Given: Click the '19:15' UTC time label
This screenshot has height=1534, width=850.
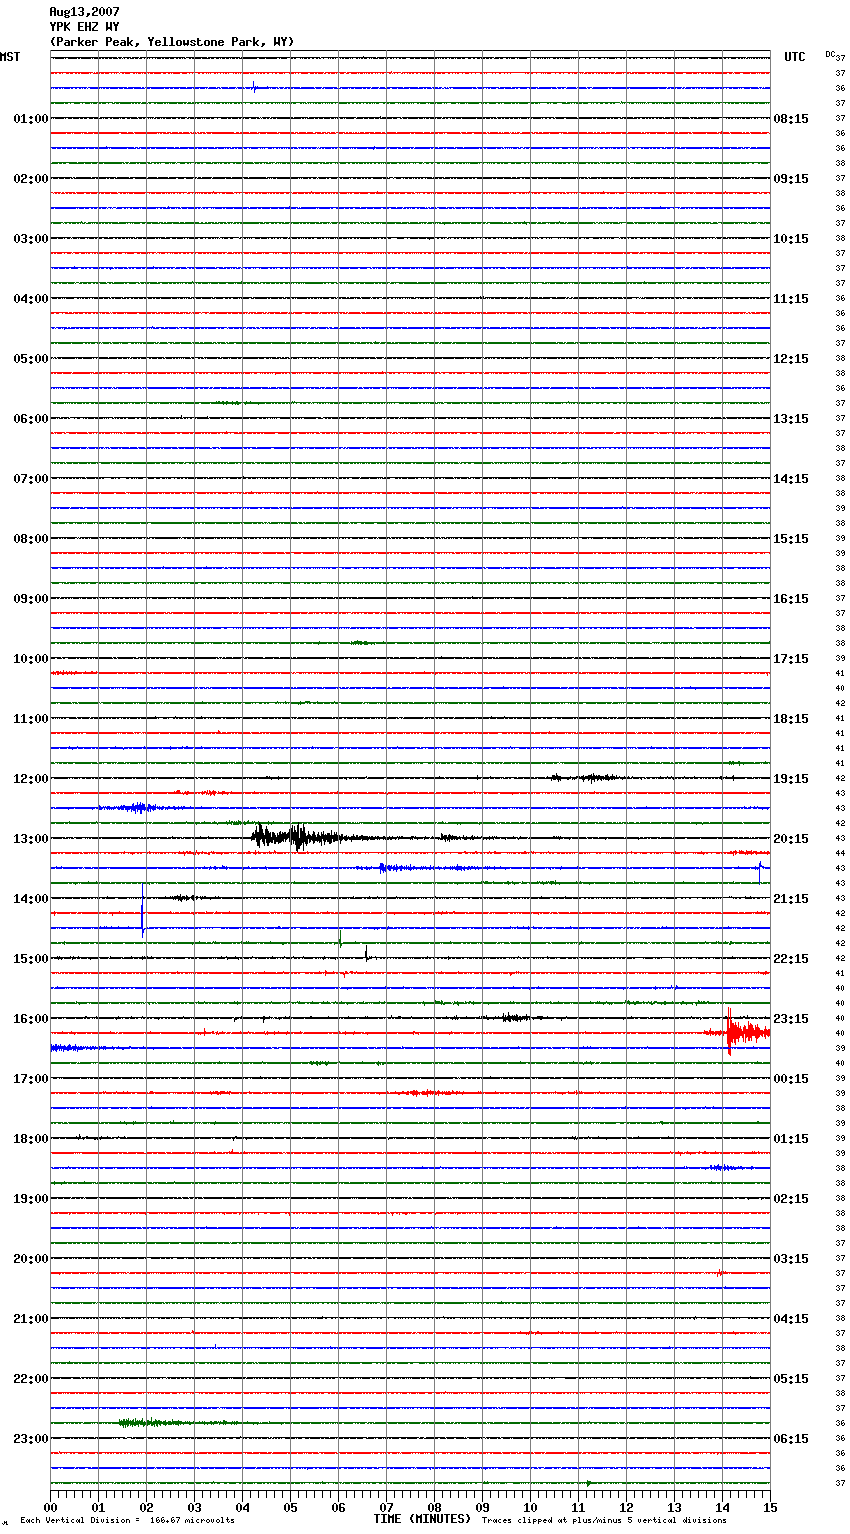Looking at the screenshot, I should tap(791, 779).
